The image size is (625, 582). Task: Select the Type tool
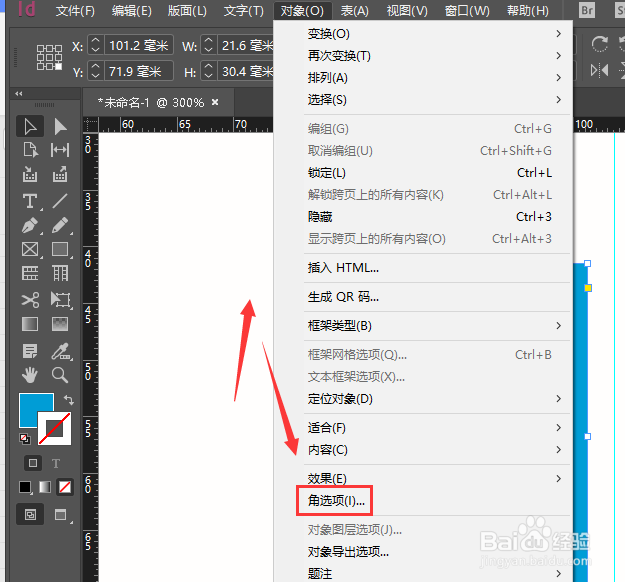[x=30, y=201]
